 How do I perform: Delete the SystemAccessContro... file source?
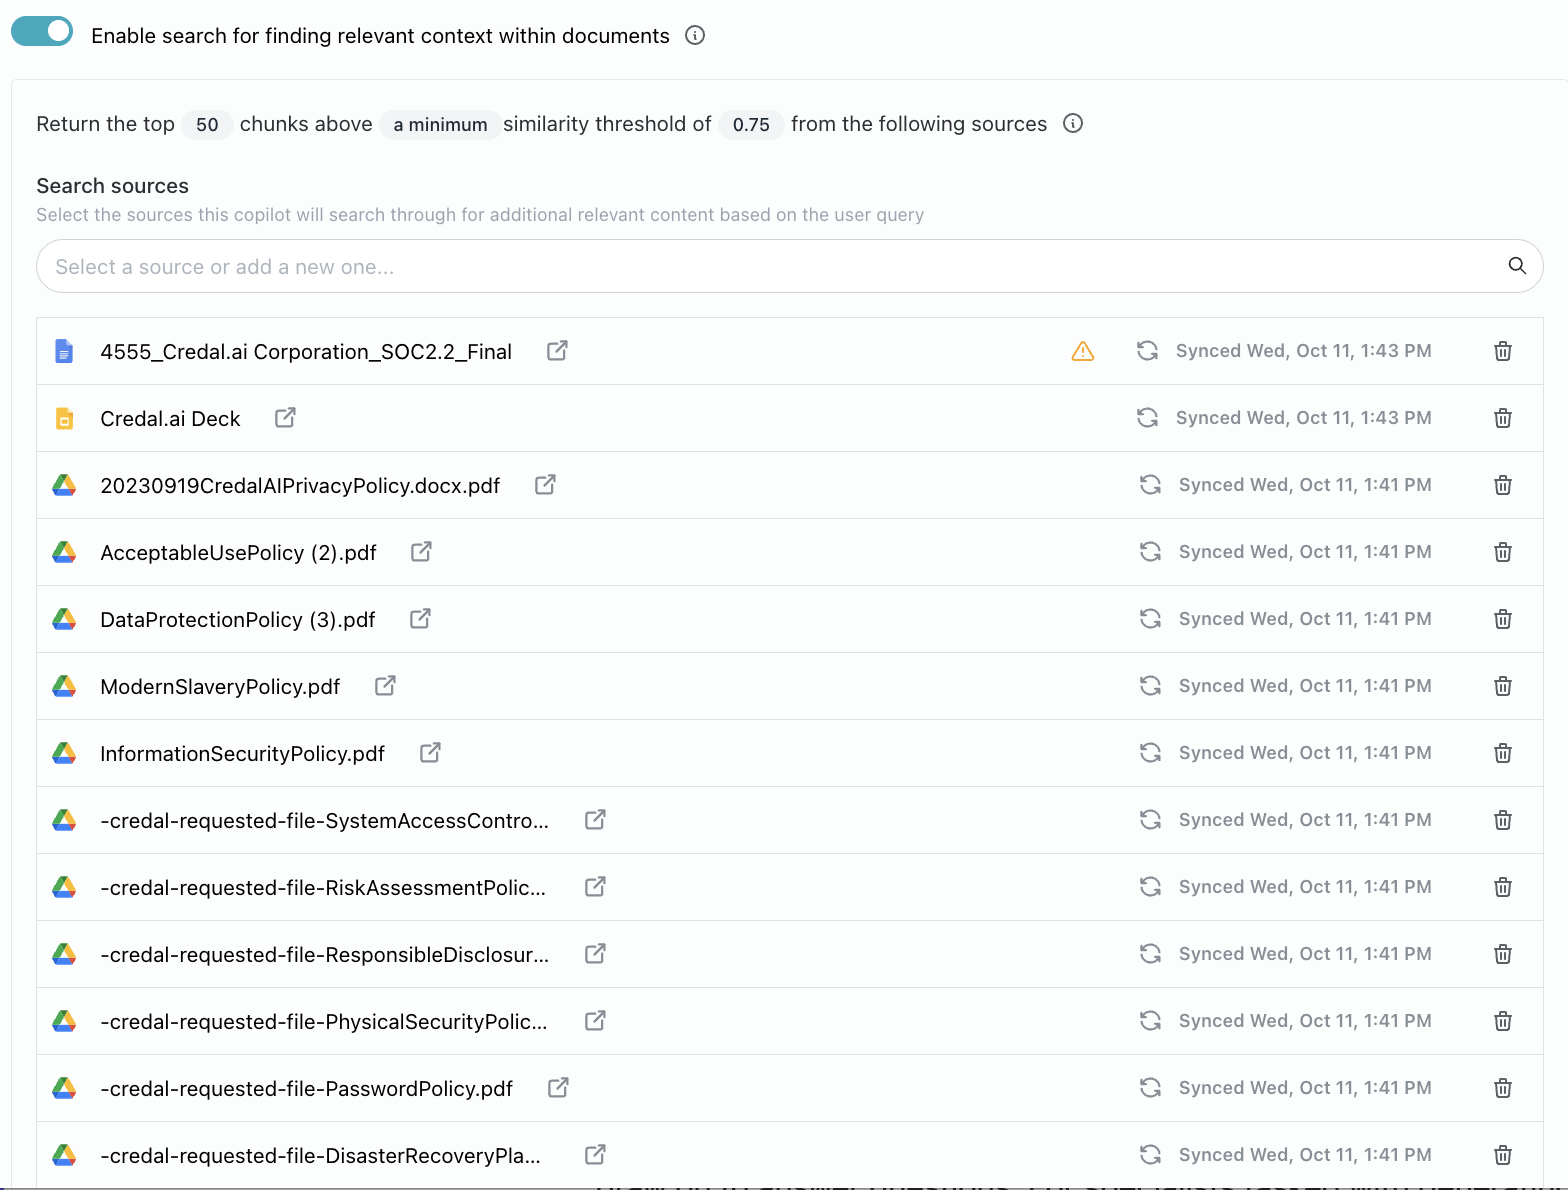click(x=1503, y=820)
